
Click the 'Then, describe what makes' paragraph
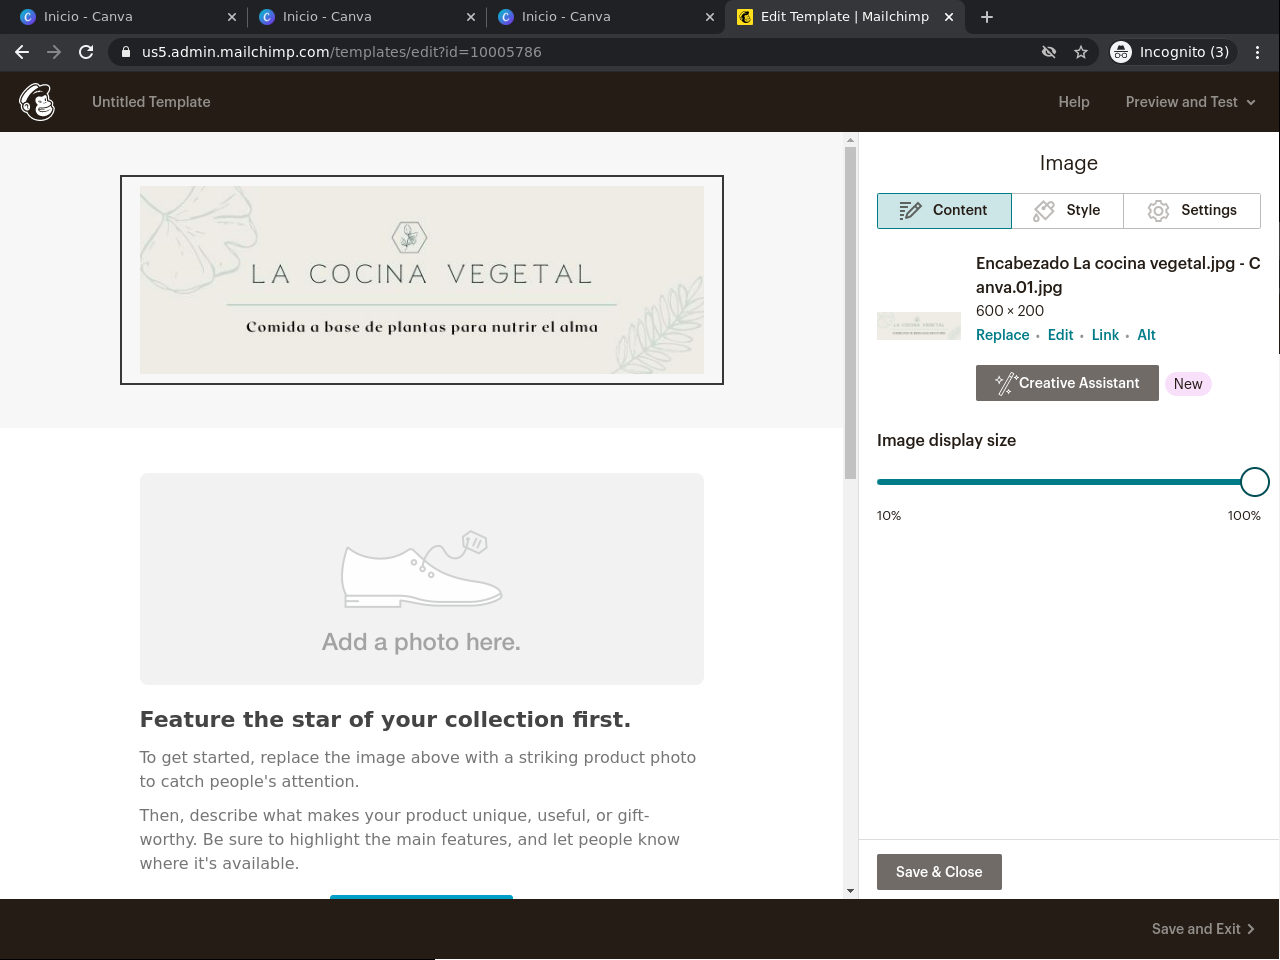pos(410,840)
